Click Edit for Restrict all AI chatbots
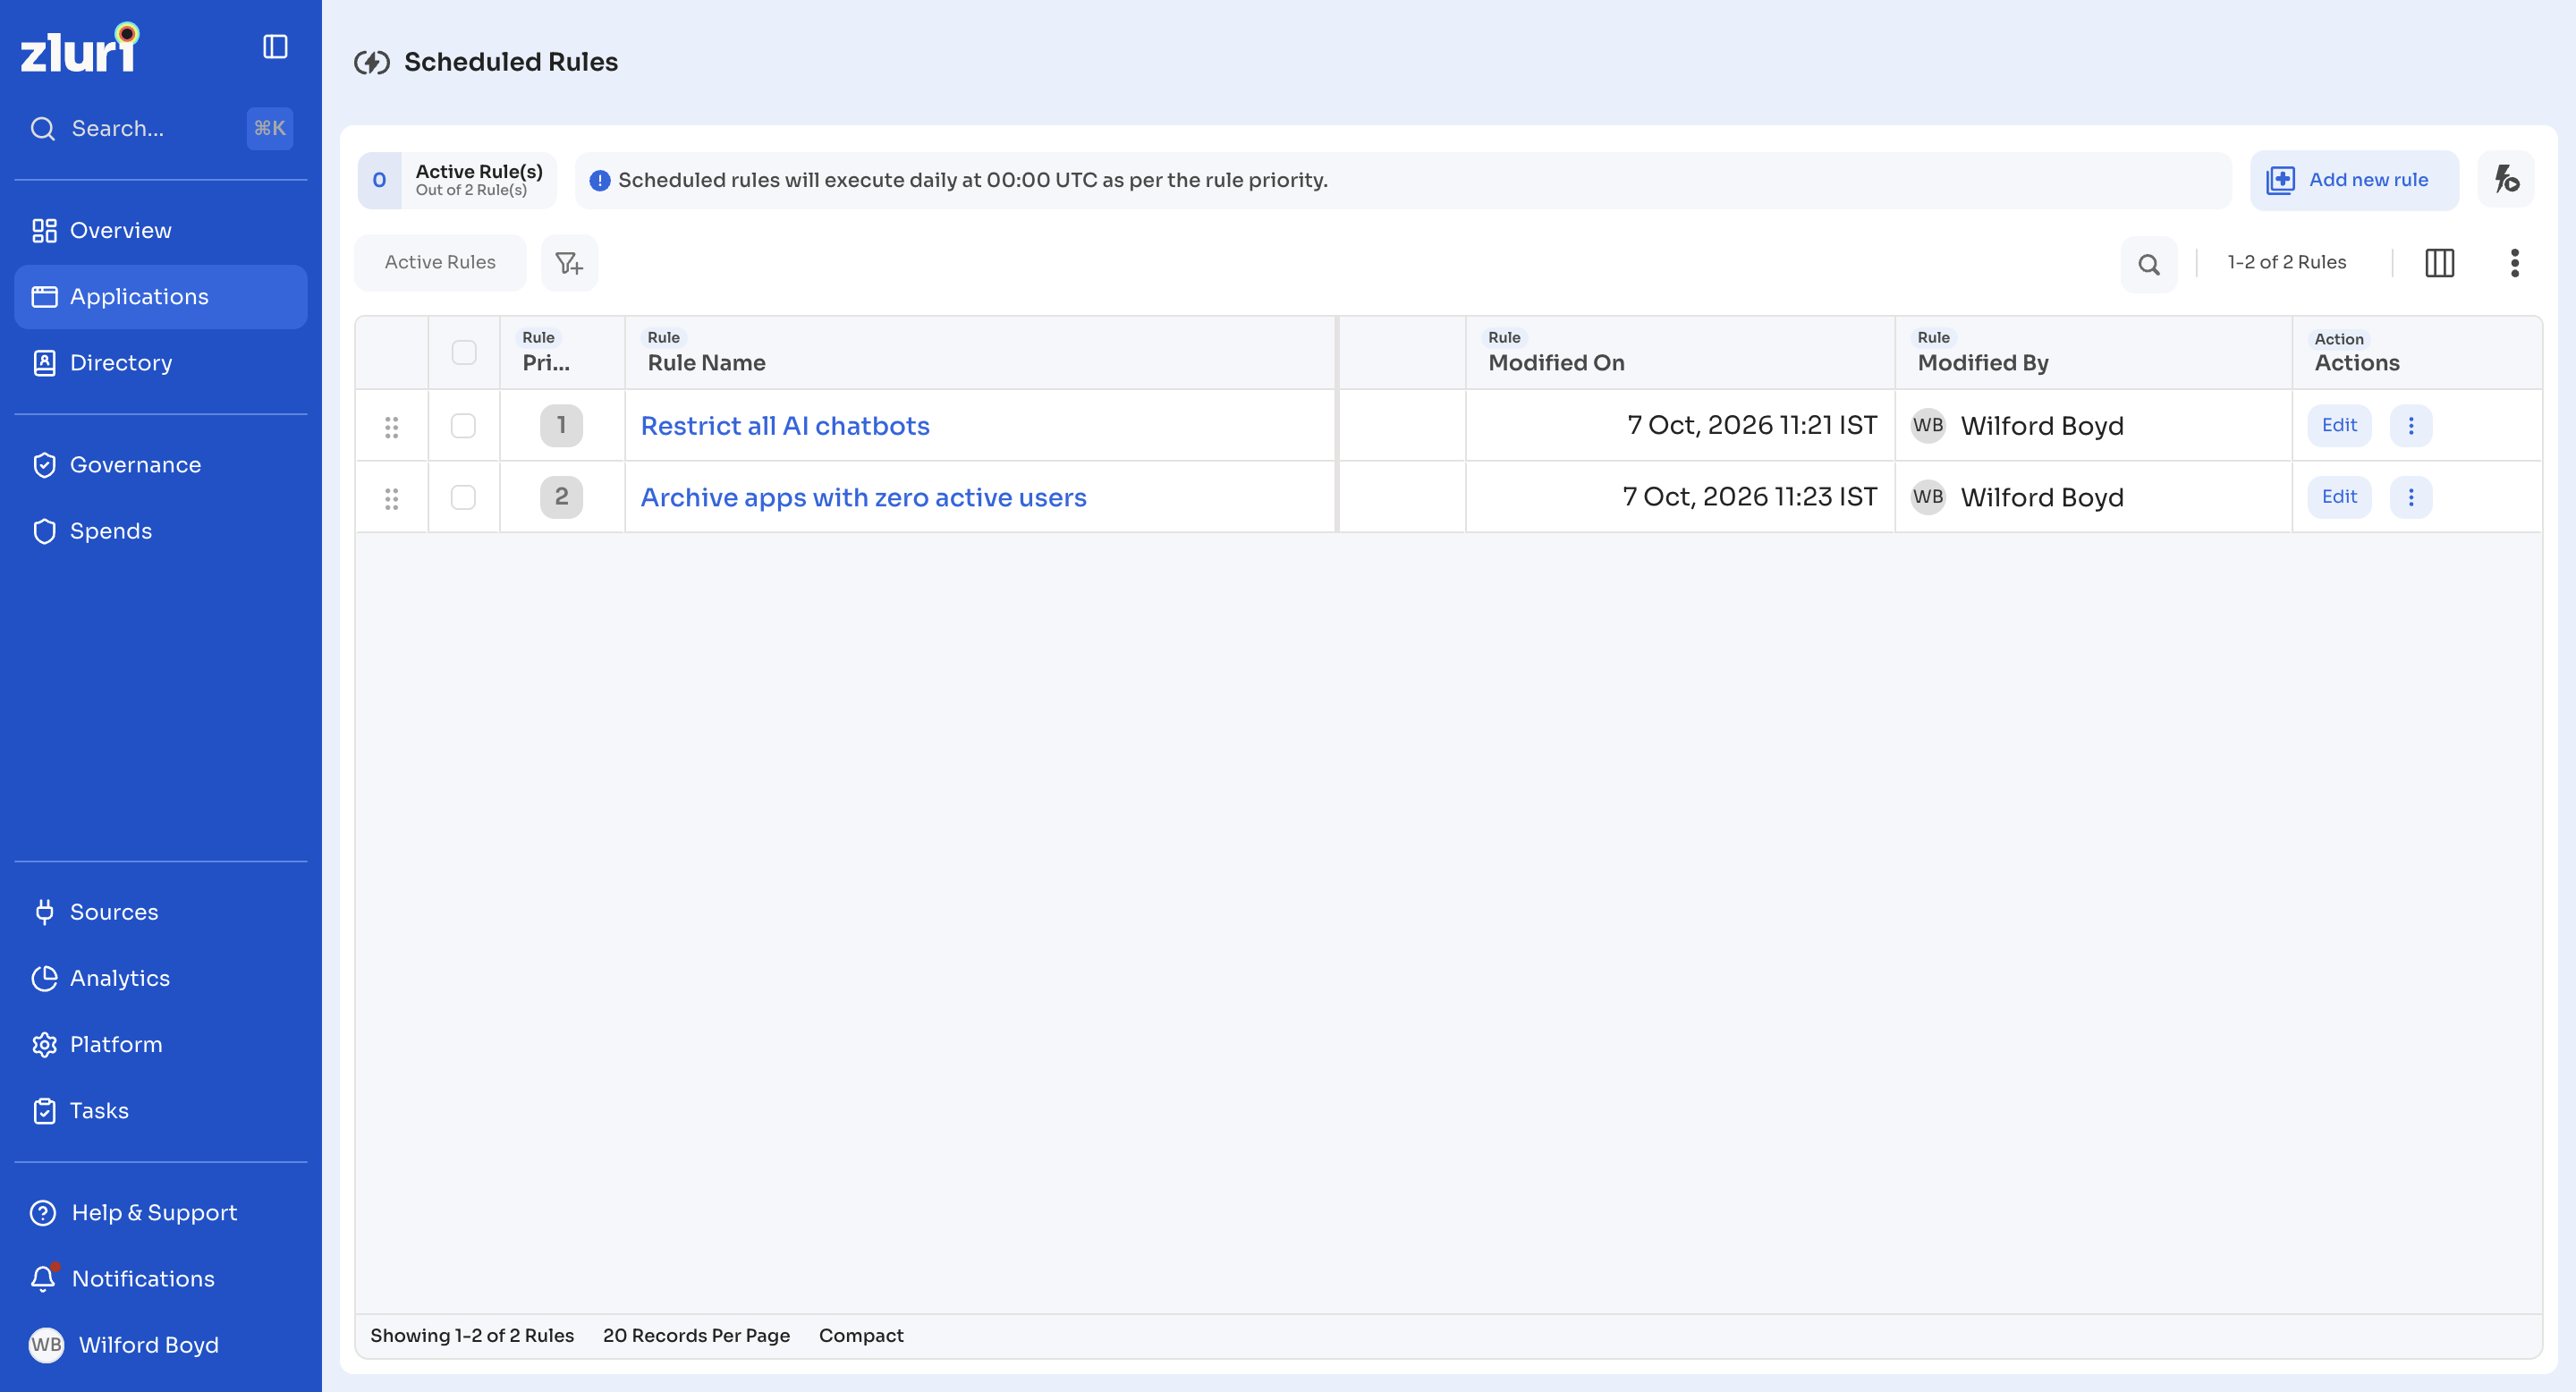The height and width of the screenshot is (1392, 2576). pyautogui.click(x=2339, y=425)
